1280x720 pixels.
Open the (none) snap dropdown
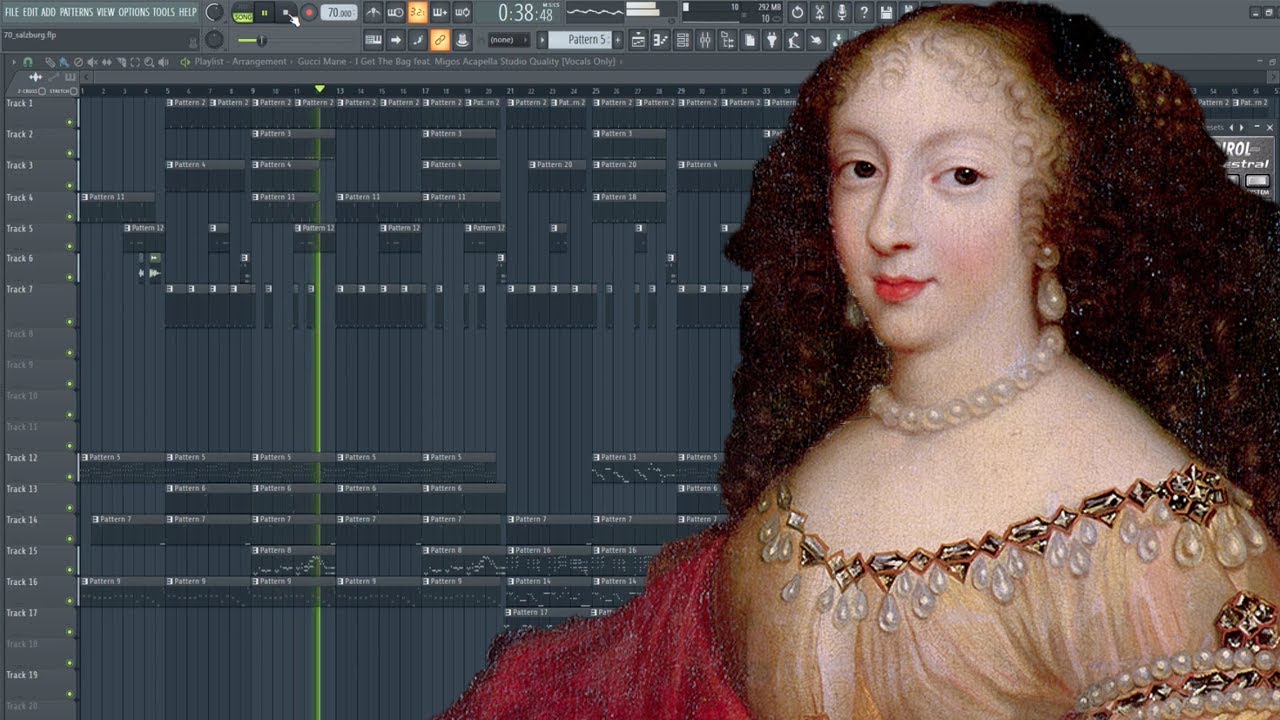(x=508, y=40)
